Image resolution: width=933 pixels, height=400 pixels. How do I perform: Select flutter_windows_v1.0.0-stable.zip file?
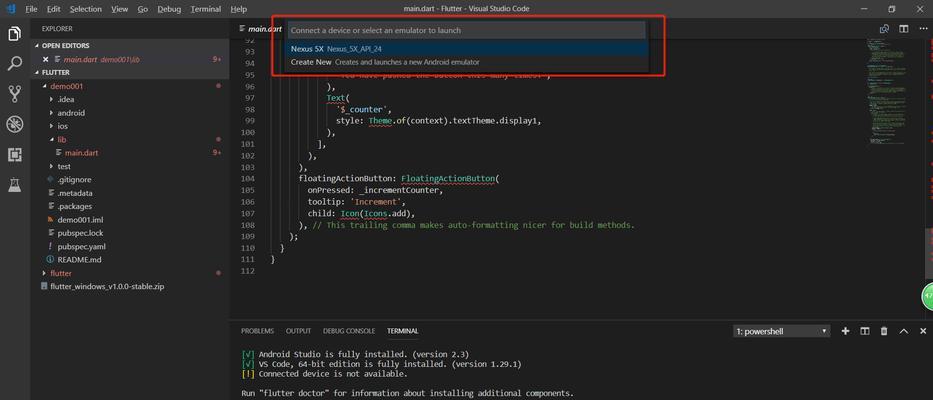pos(107,286)
